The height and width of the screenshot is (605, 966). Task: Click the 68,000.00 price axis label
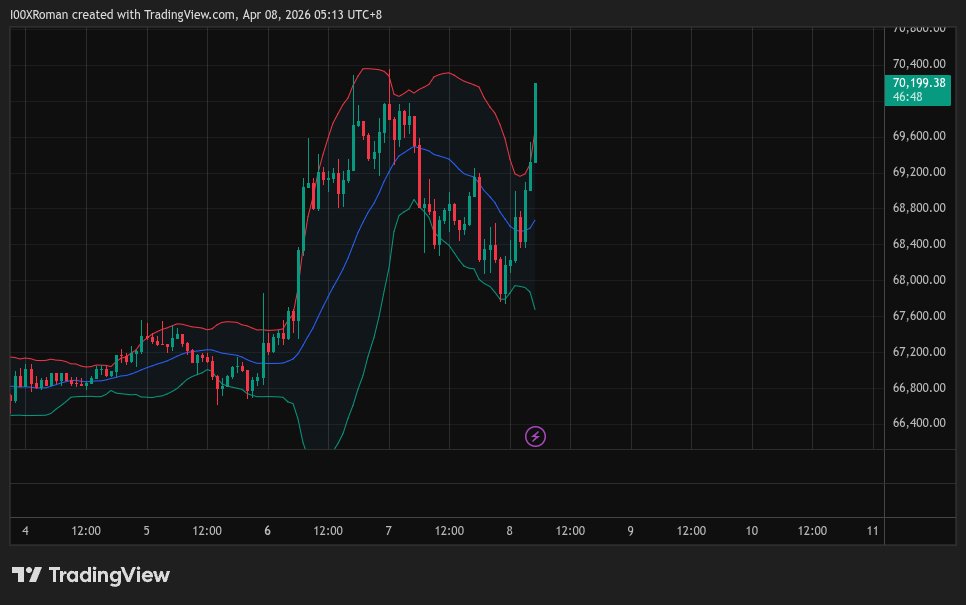pyautogui.click(x=919, y=280)
